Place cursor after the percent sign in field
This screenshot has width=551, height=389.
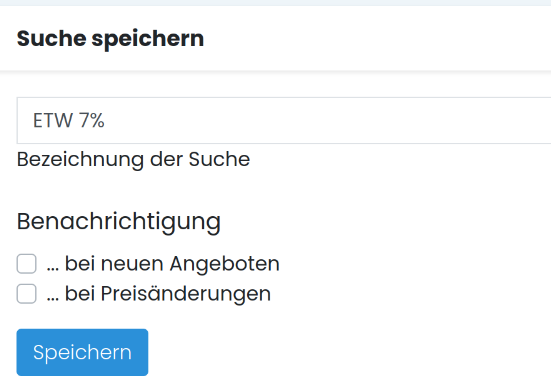[106, 121]
